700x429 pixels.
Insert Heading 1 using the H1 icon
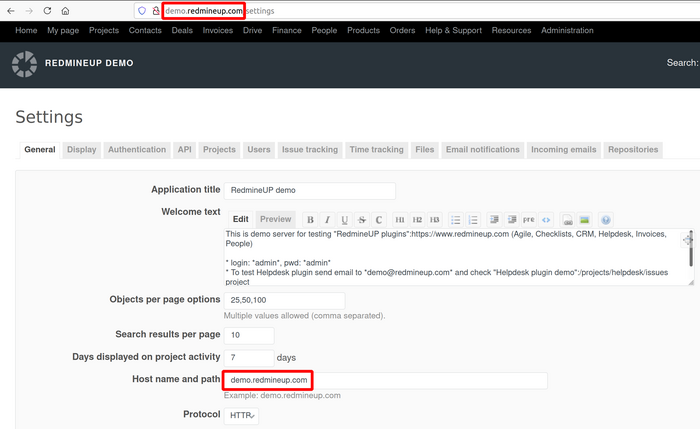click(400, 220)
